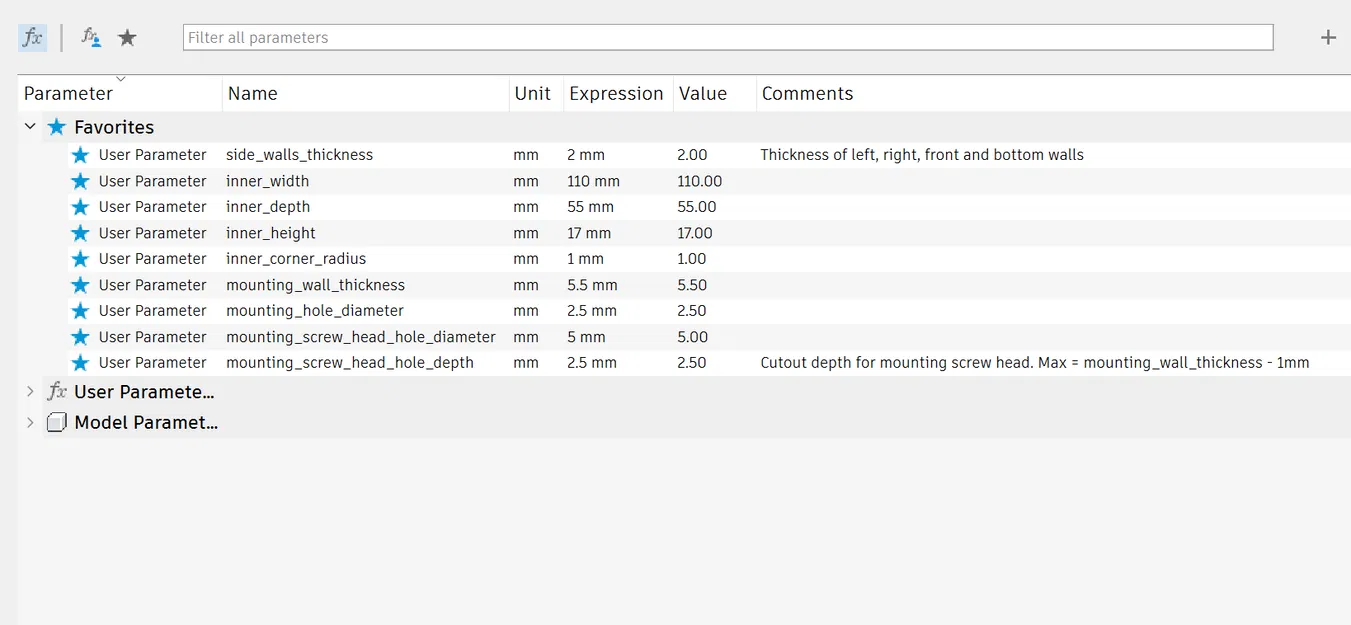The width and height of the screenshot is (1351, 625).
Task: Expand the Model Parameters group
Action: pos(30,422)
